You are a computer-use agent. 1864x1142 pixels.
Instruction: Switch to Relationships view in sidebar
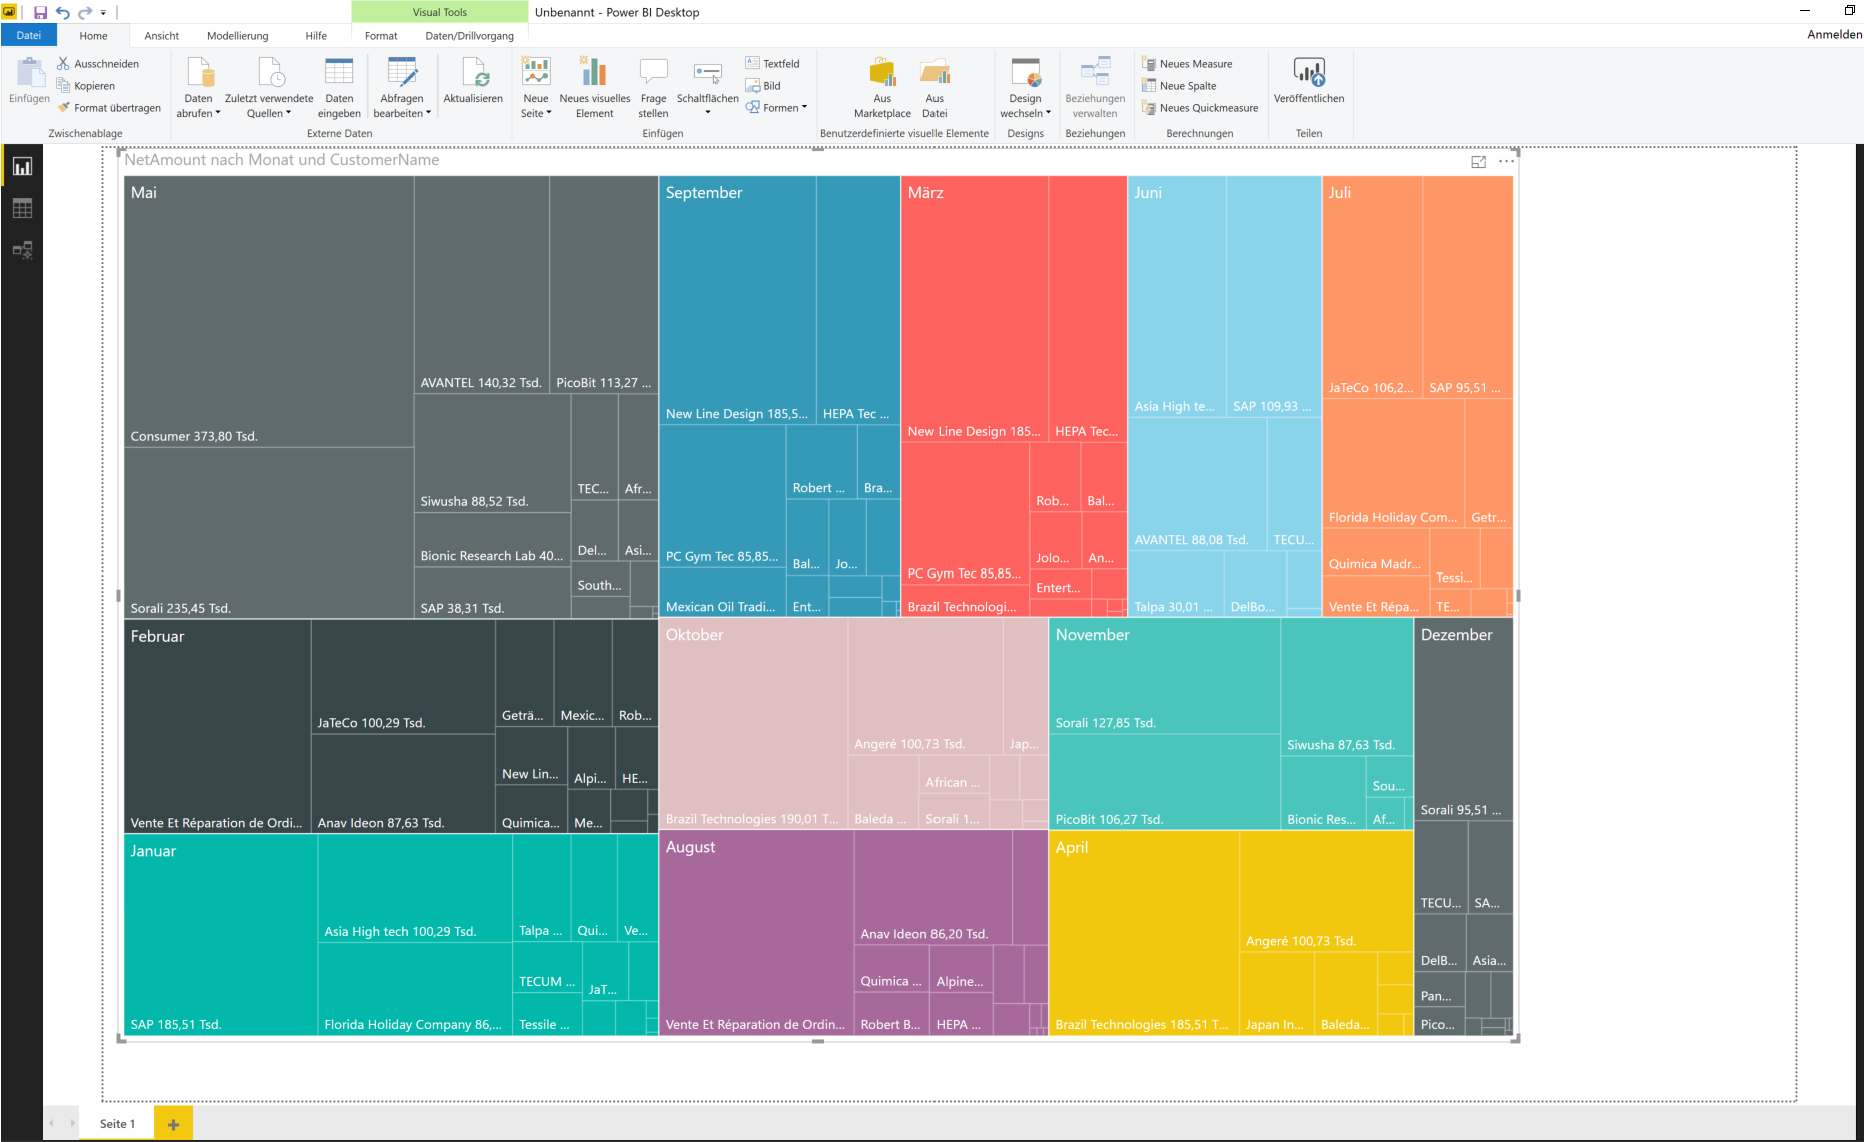pos(22,250)
